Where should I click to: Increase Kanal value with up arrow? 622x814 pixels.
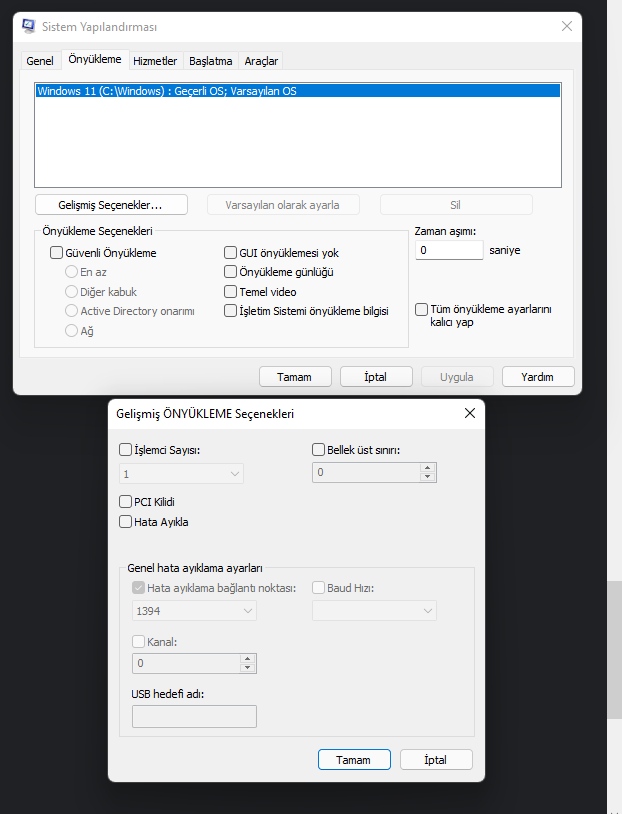coord(248,659)
